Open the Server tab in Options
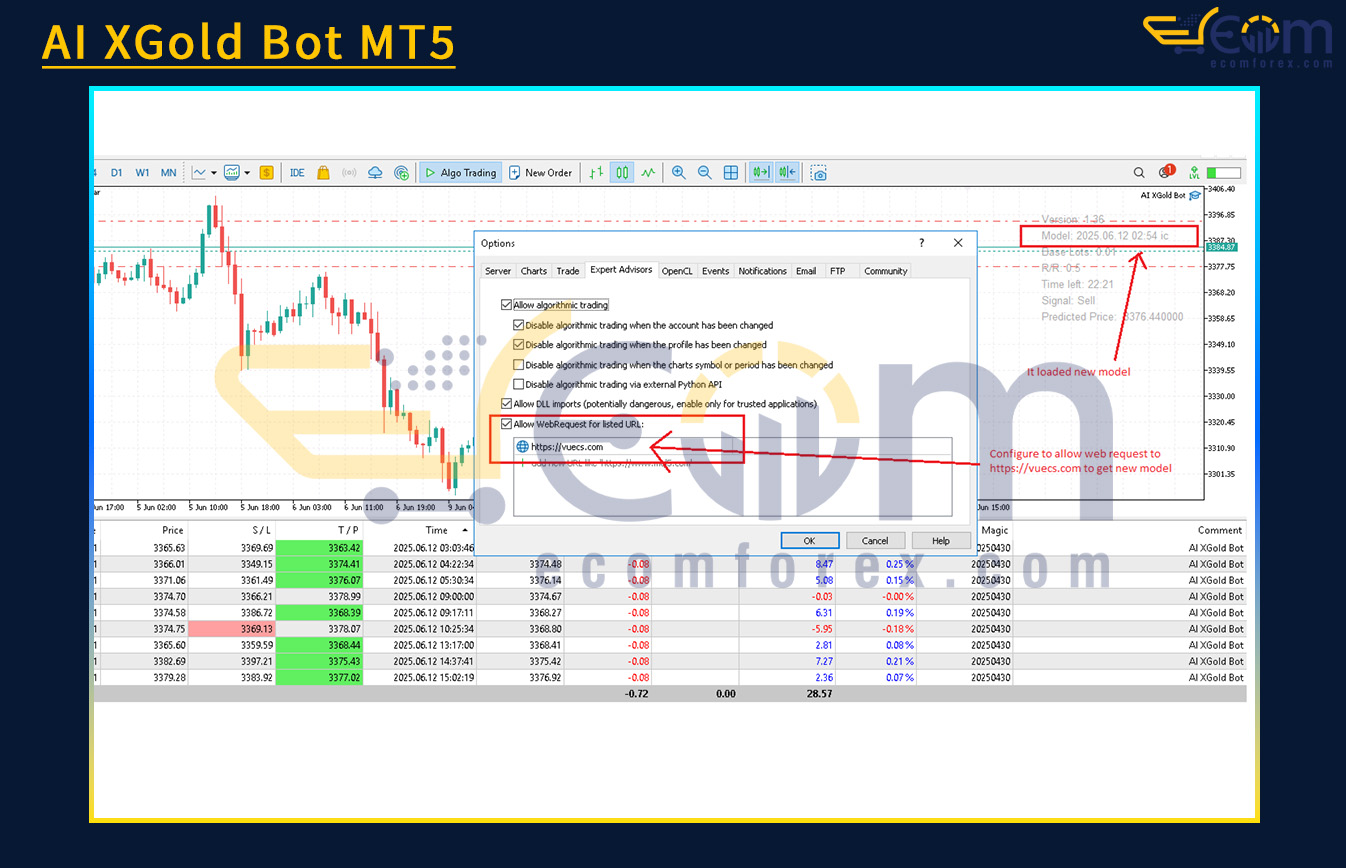 (x=498, y=271)
